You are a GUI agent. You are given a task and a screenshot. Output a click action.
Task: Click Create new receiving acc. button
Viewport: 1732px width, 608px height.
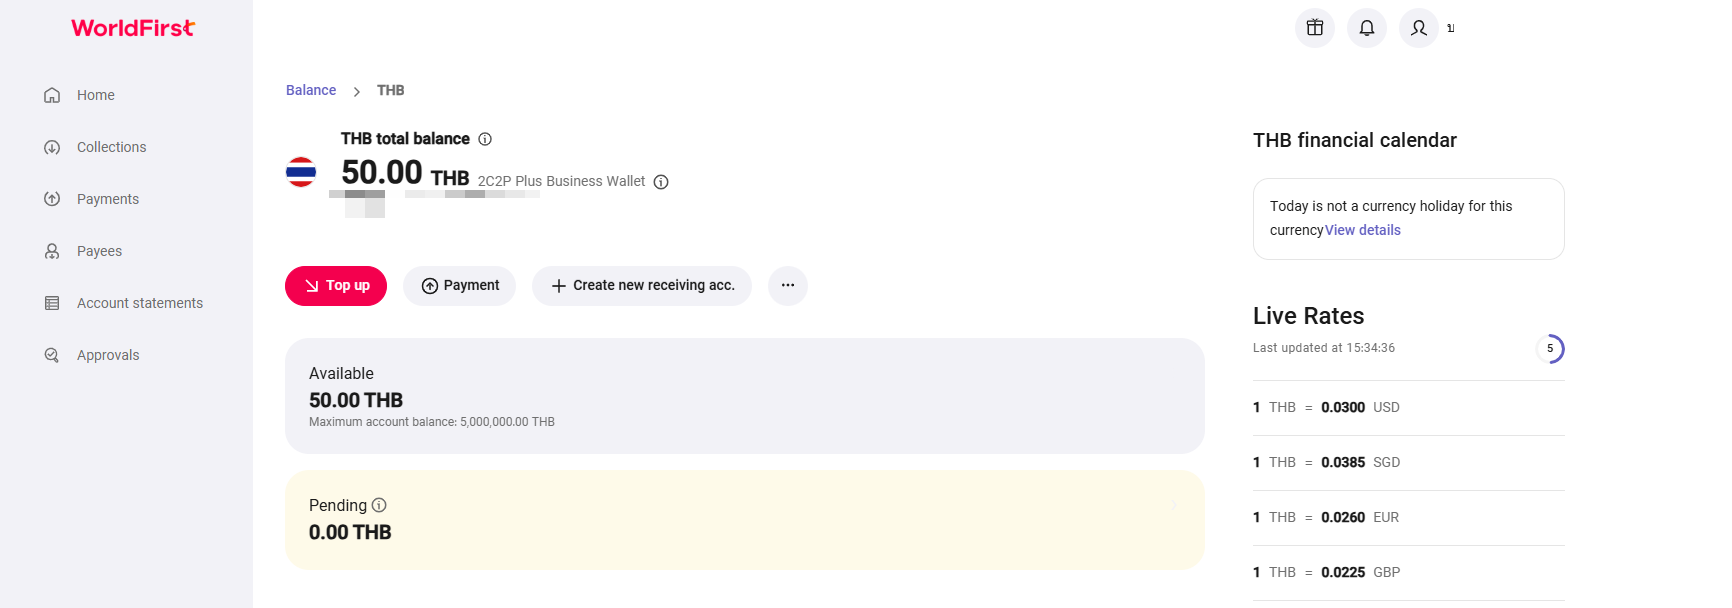[642, 286]
